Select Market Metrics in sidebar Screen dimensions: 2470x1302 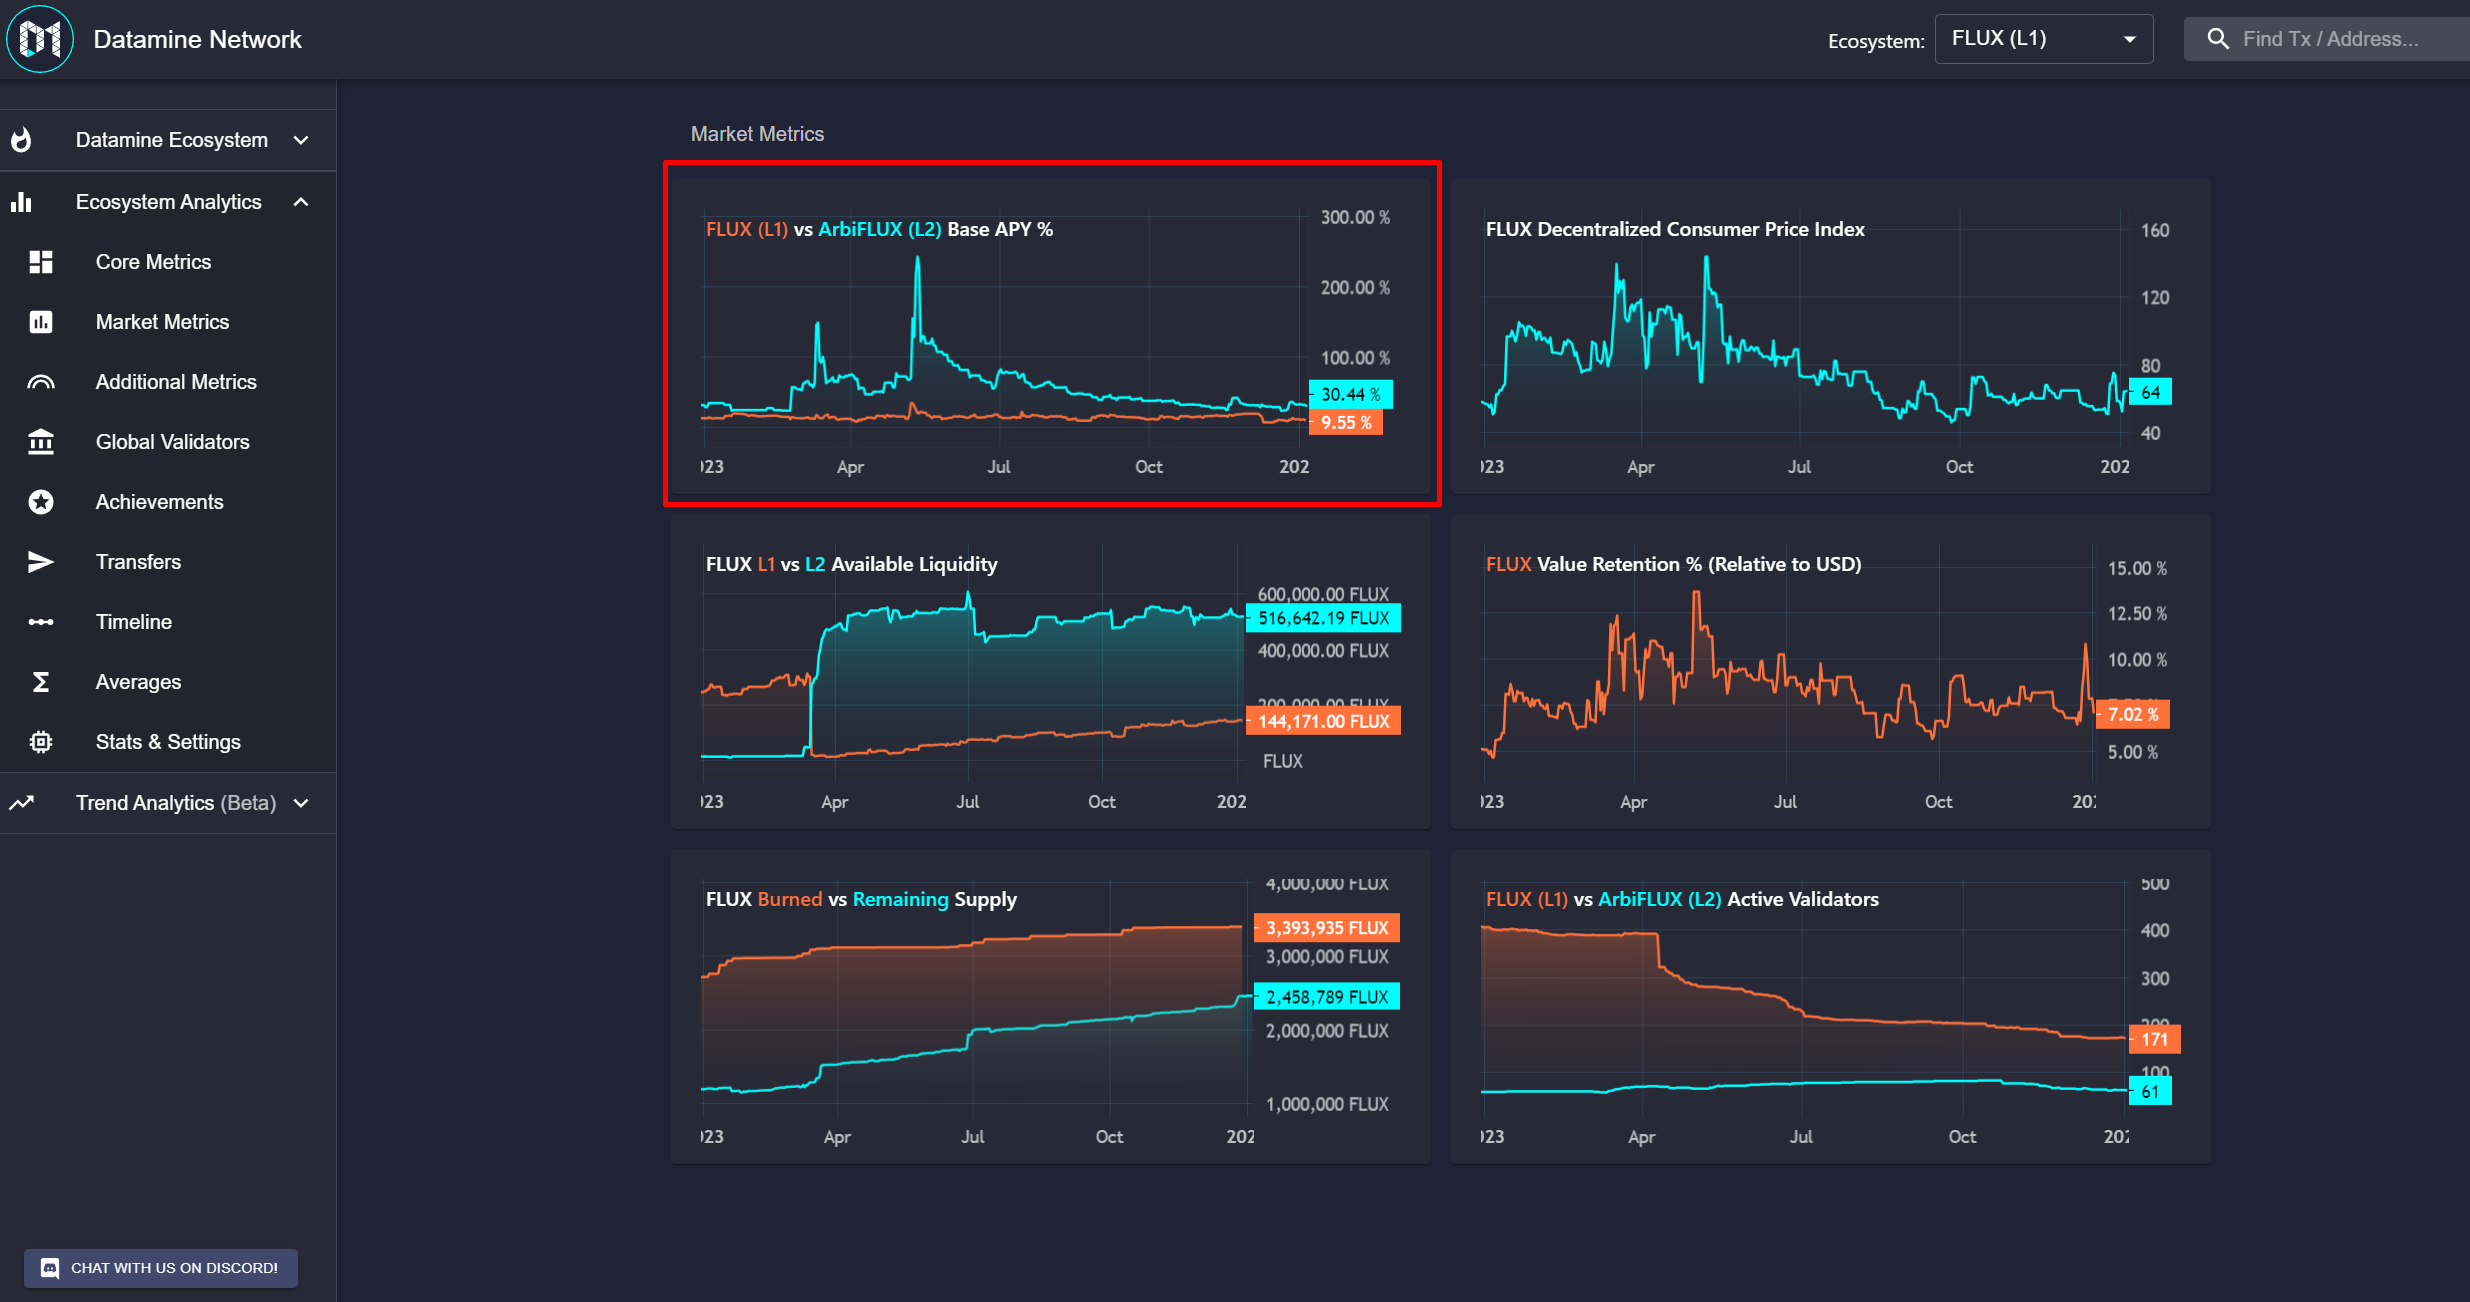[x=168, y=322]
